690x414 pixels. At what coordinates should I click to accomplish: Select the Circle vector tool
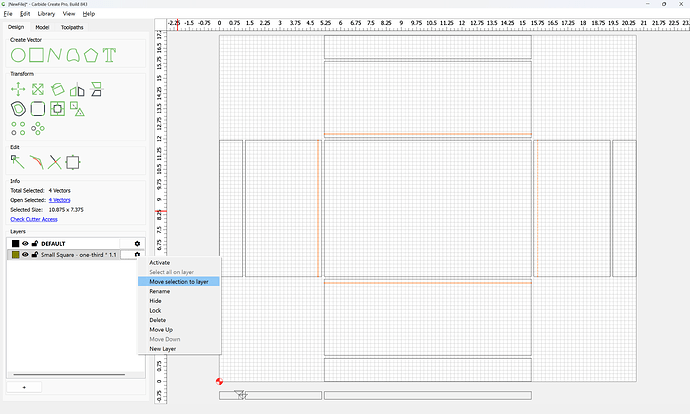coord(18,55)
